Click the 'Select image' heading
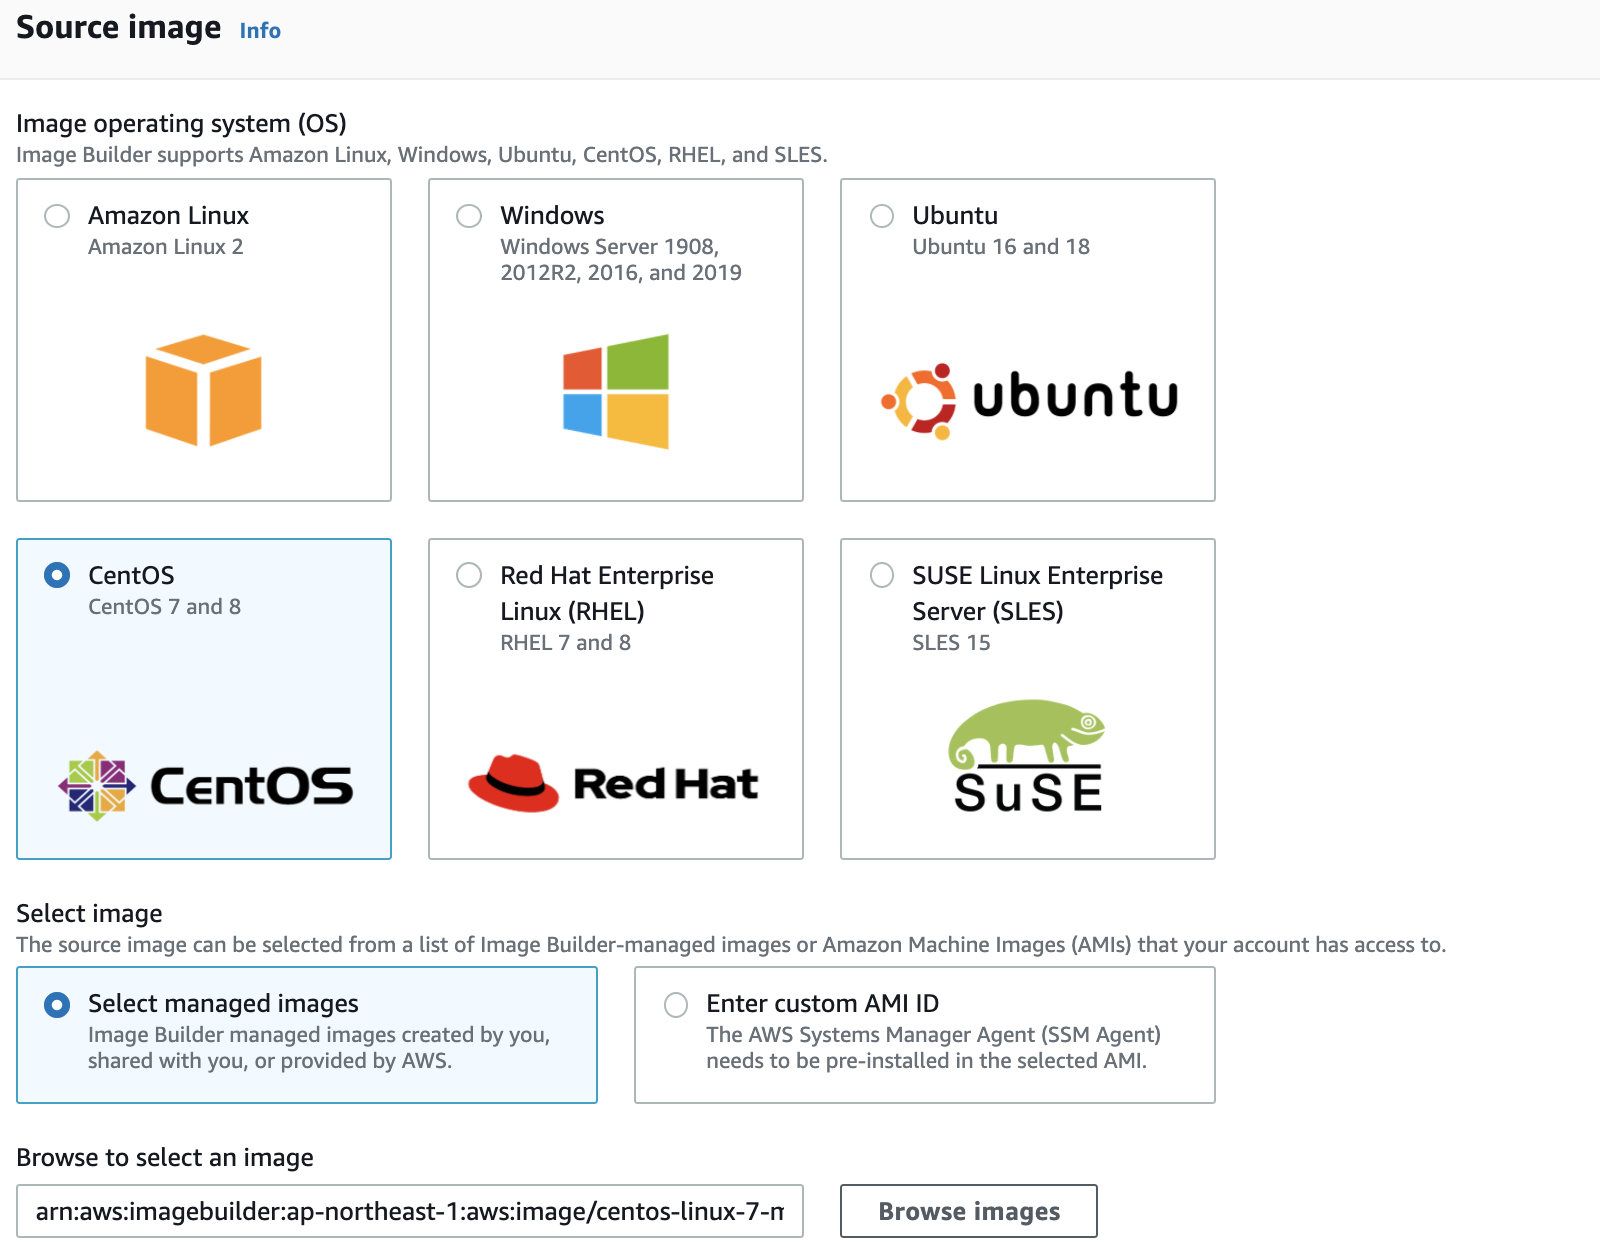1600x1256 pixels. (89, 914)
